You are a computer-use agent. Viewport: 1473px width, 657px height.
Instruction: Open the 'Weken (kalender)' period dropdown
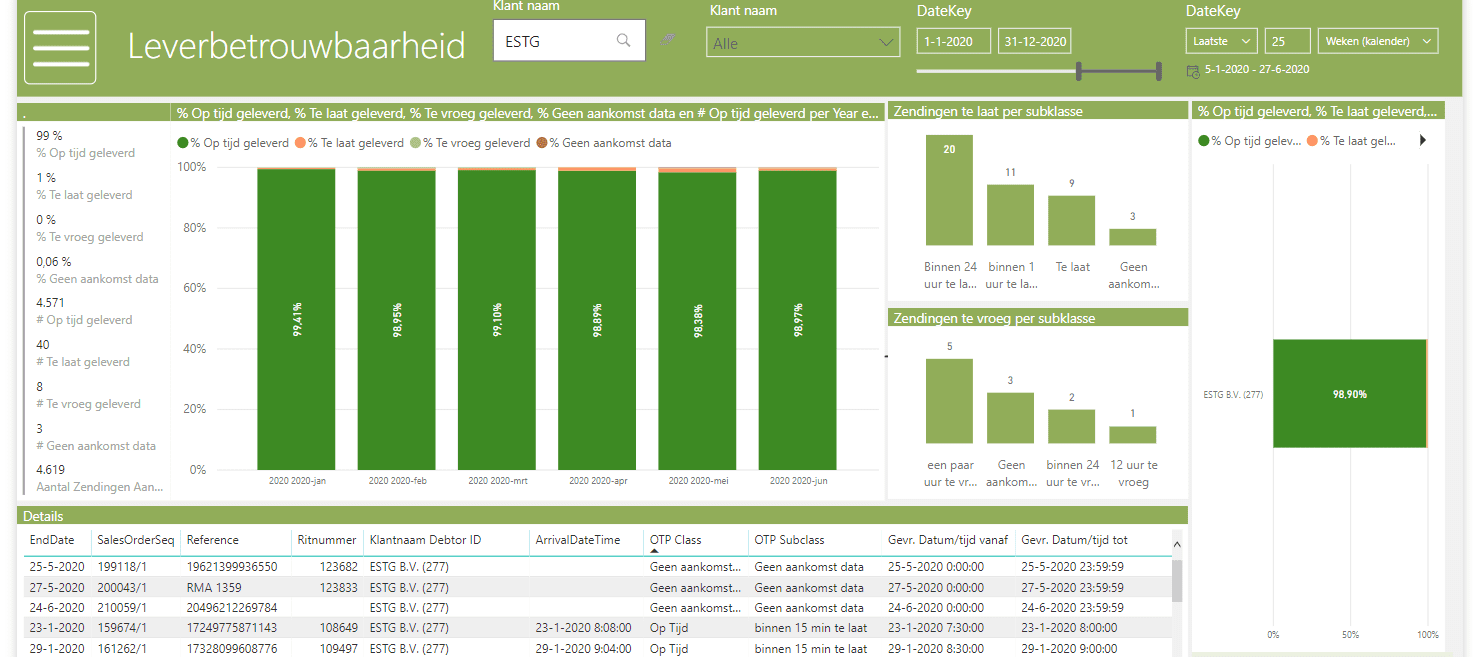[1377, 41]
